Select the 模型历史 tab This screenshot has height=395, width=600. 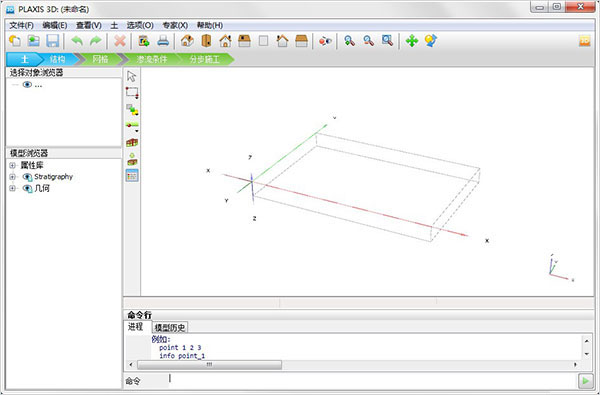coord(170,327)
